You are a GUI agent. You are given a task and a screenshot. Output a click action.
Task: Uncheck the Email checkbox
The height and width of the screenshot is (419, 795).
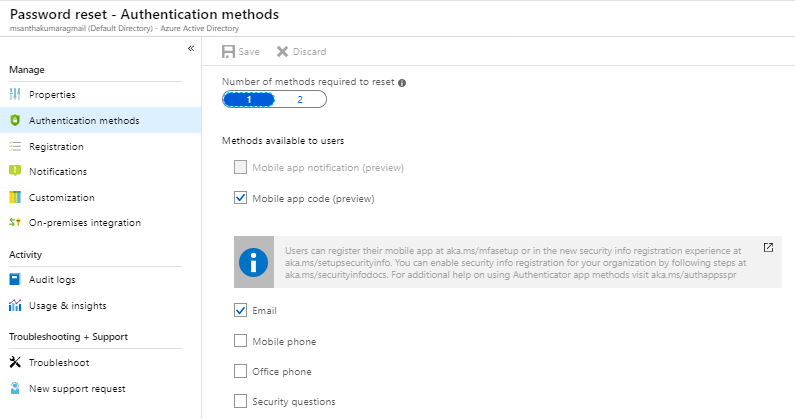pyautogui.click(x=240, y=310)
